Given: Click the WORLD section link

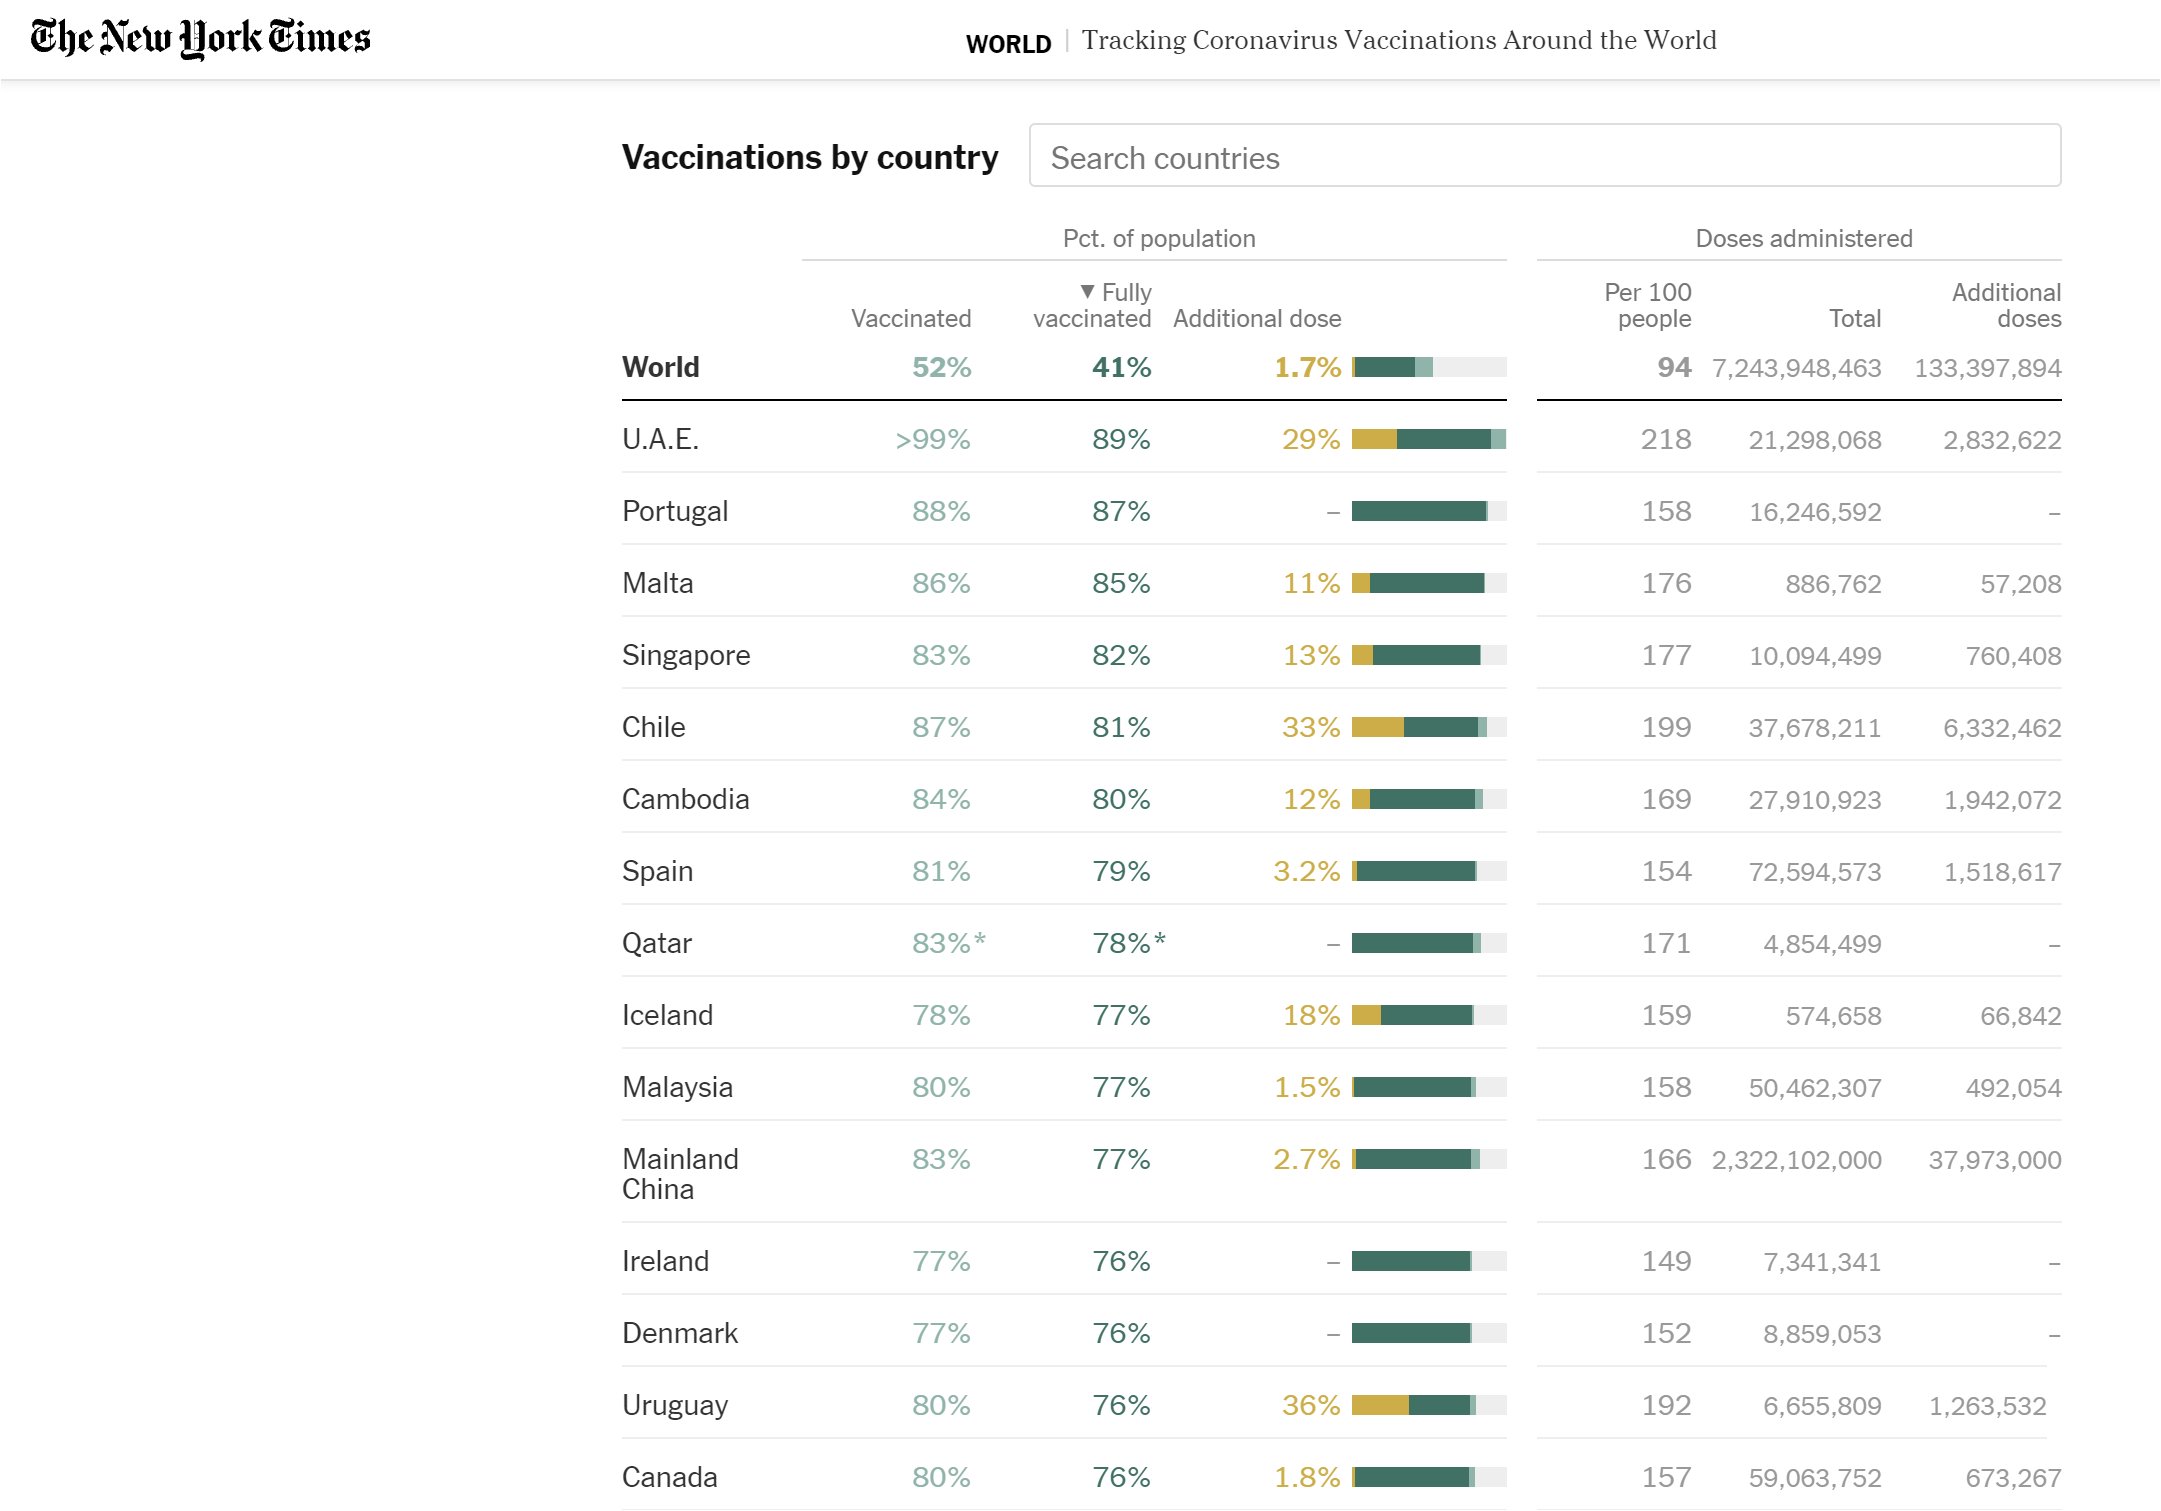Looking at the screenshot, I should tap(1008, 44).
